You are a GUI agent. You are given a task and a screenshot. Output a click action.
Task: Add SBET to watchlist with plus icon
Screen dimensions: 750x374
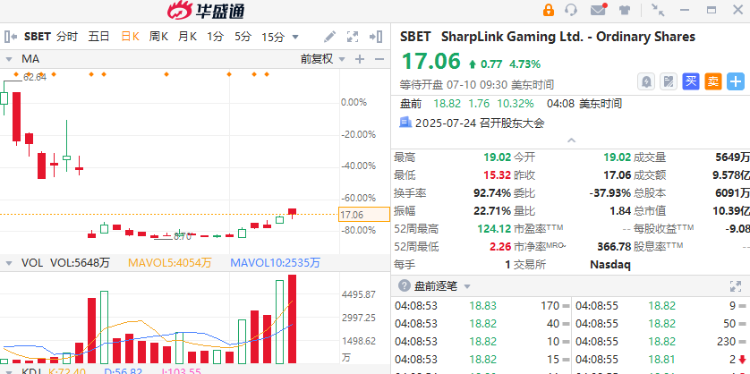[736, 82]
